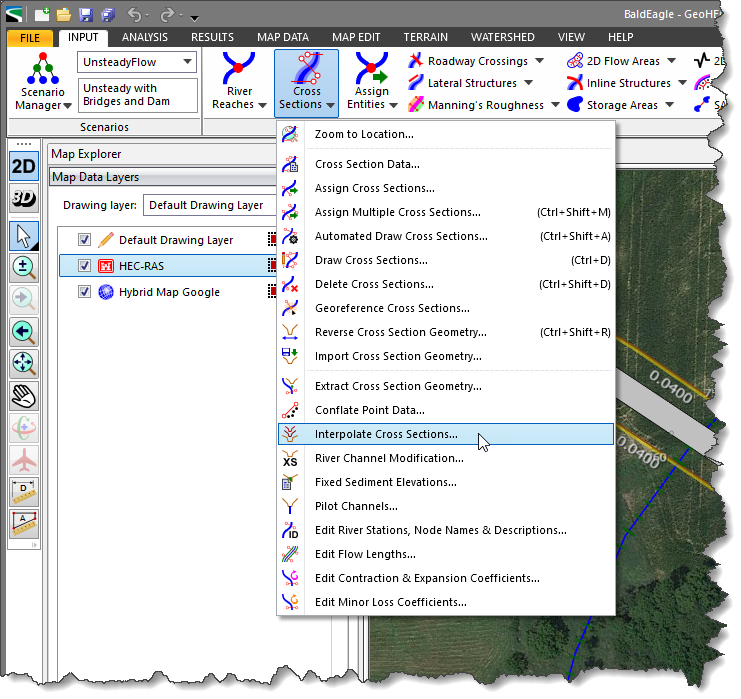Choose Pilot Channels menu item

pos(446,506)
